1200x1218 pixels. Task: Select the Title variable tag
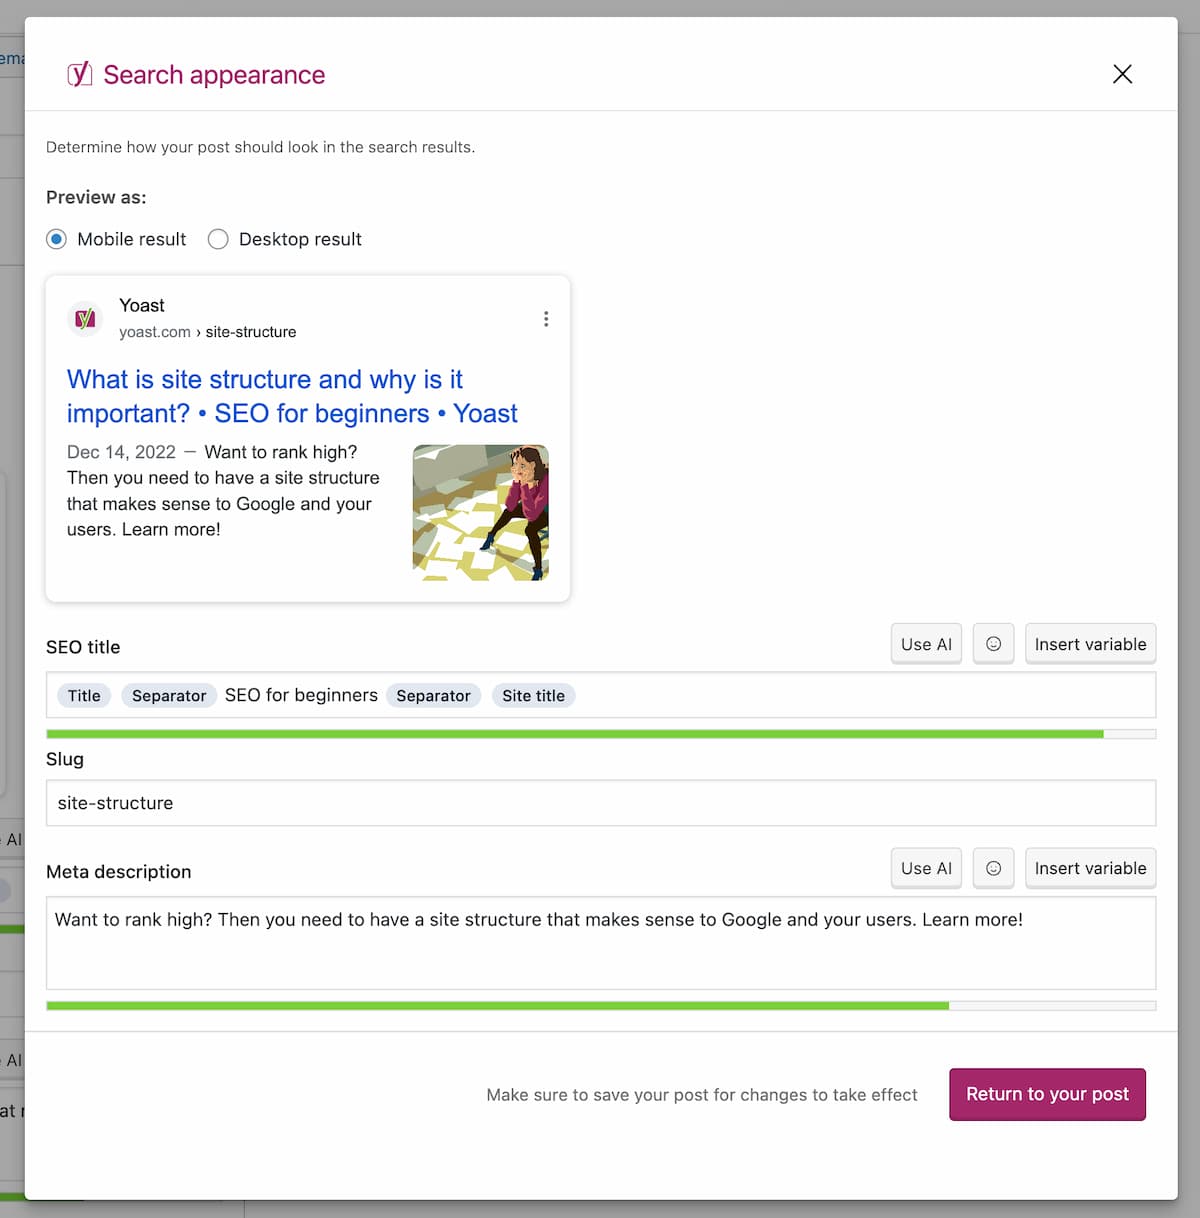pyautogui.click(x=84, y=695)
